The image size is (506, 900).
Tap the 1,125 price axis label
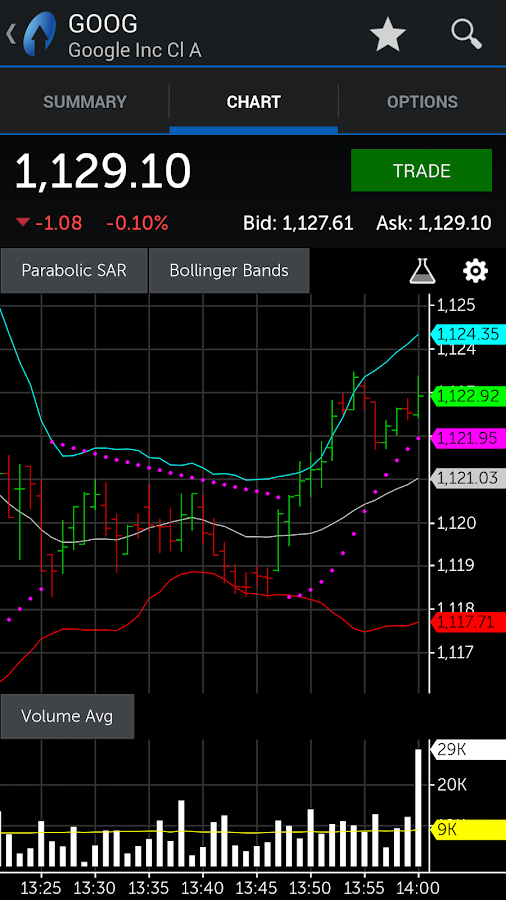456,305
